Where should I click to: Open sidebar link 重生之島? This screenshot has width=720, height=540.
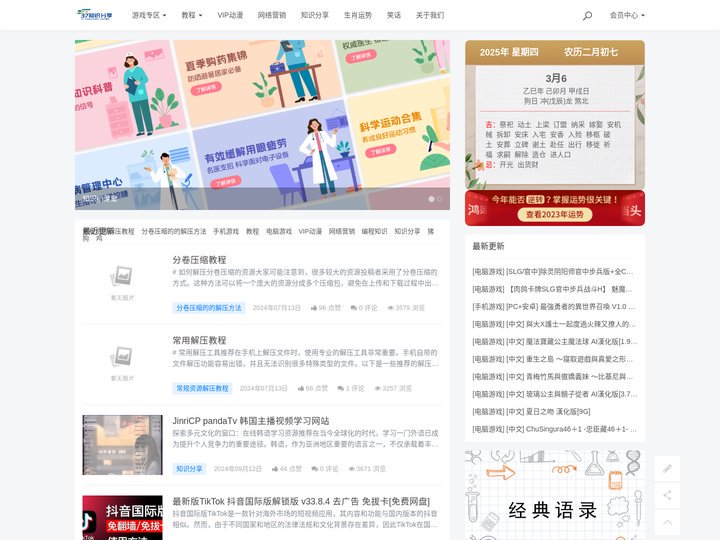click(x=552, y=359)
